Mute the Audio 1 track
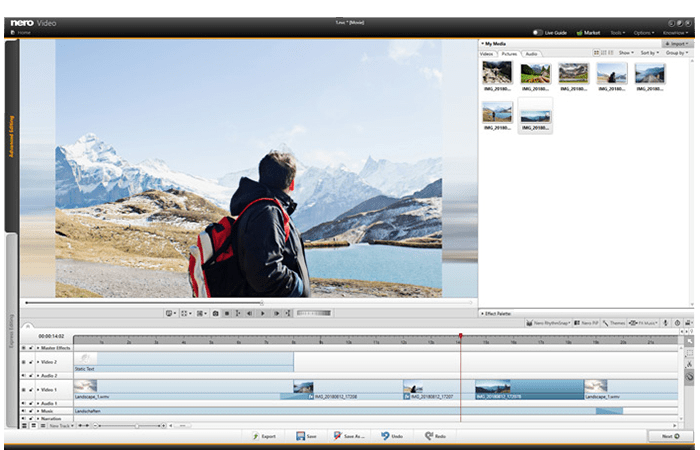This screenshot has height=450, width=700. (24, 404)
